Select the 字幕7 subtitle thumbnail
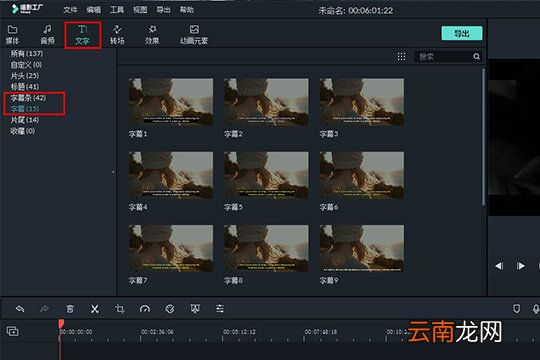The width and height of the screenshot is (540, 360). pyautogui.click(x=171, y=248)
